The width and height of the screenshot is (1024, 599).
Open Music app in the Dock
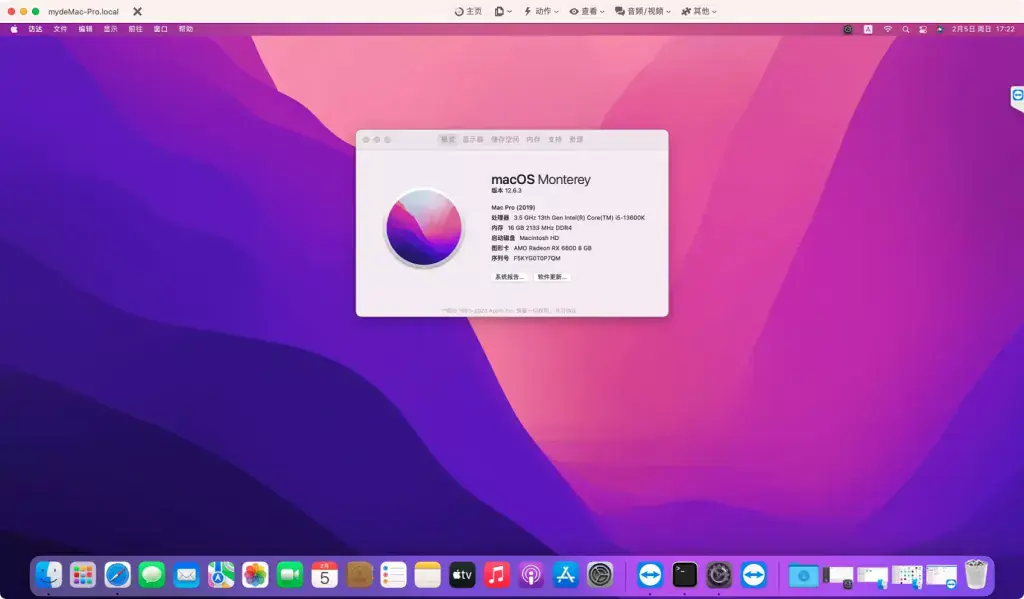point(497,575)
